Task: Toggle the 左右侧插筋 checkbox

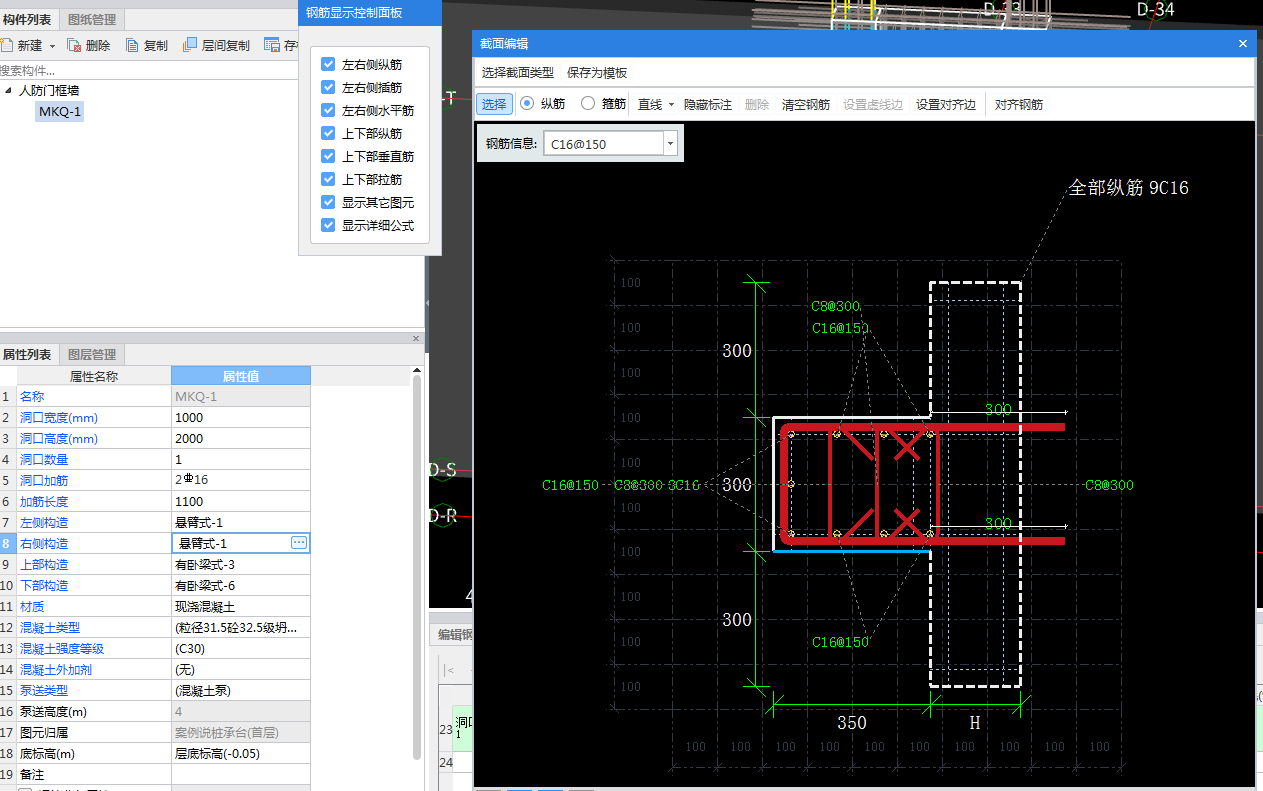Action: tap(328, 87)
